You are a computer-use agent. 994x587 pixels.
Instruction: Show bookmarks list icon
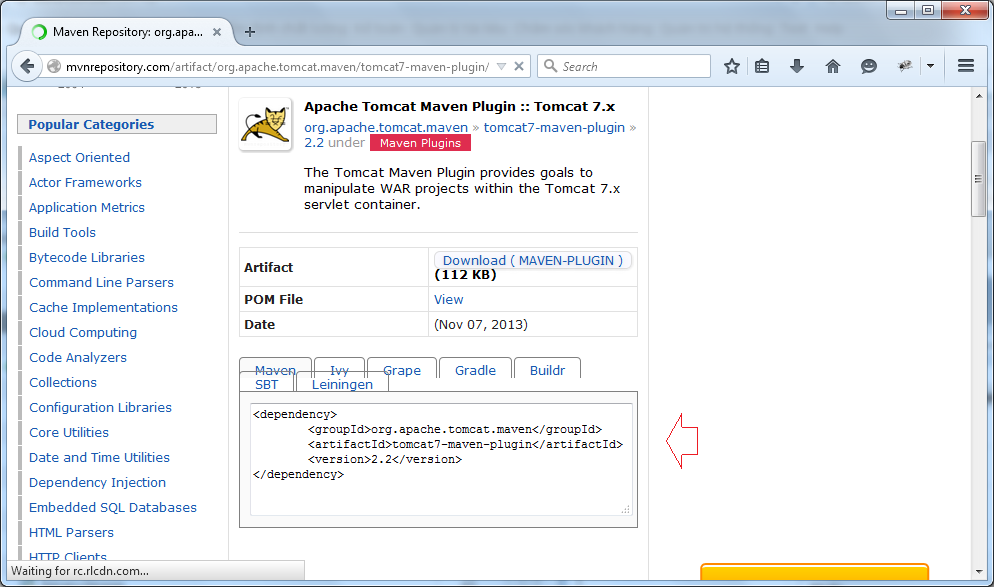[762, 66]
